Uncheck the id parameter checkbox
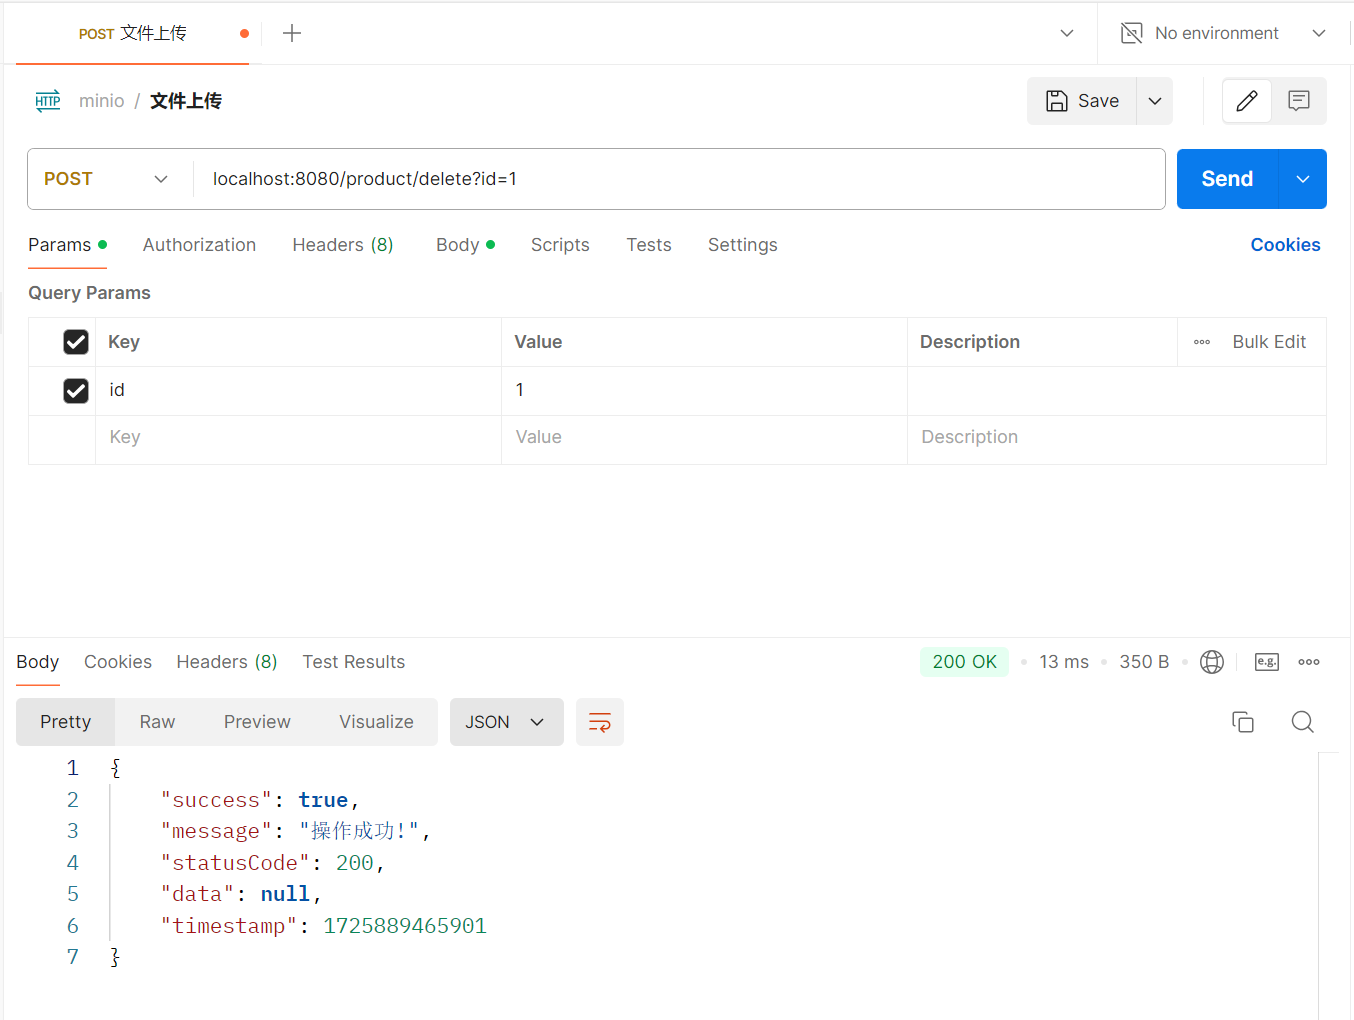1354x1020 pixels. pos(76,390)
